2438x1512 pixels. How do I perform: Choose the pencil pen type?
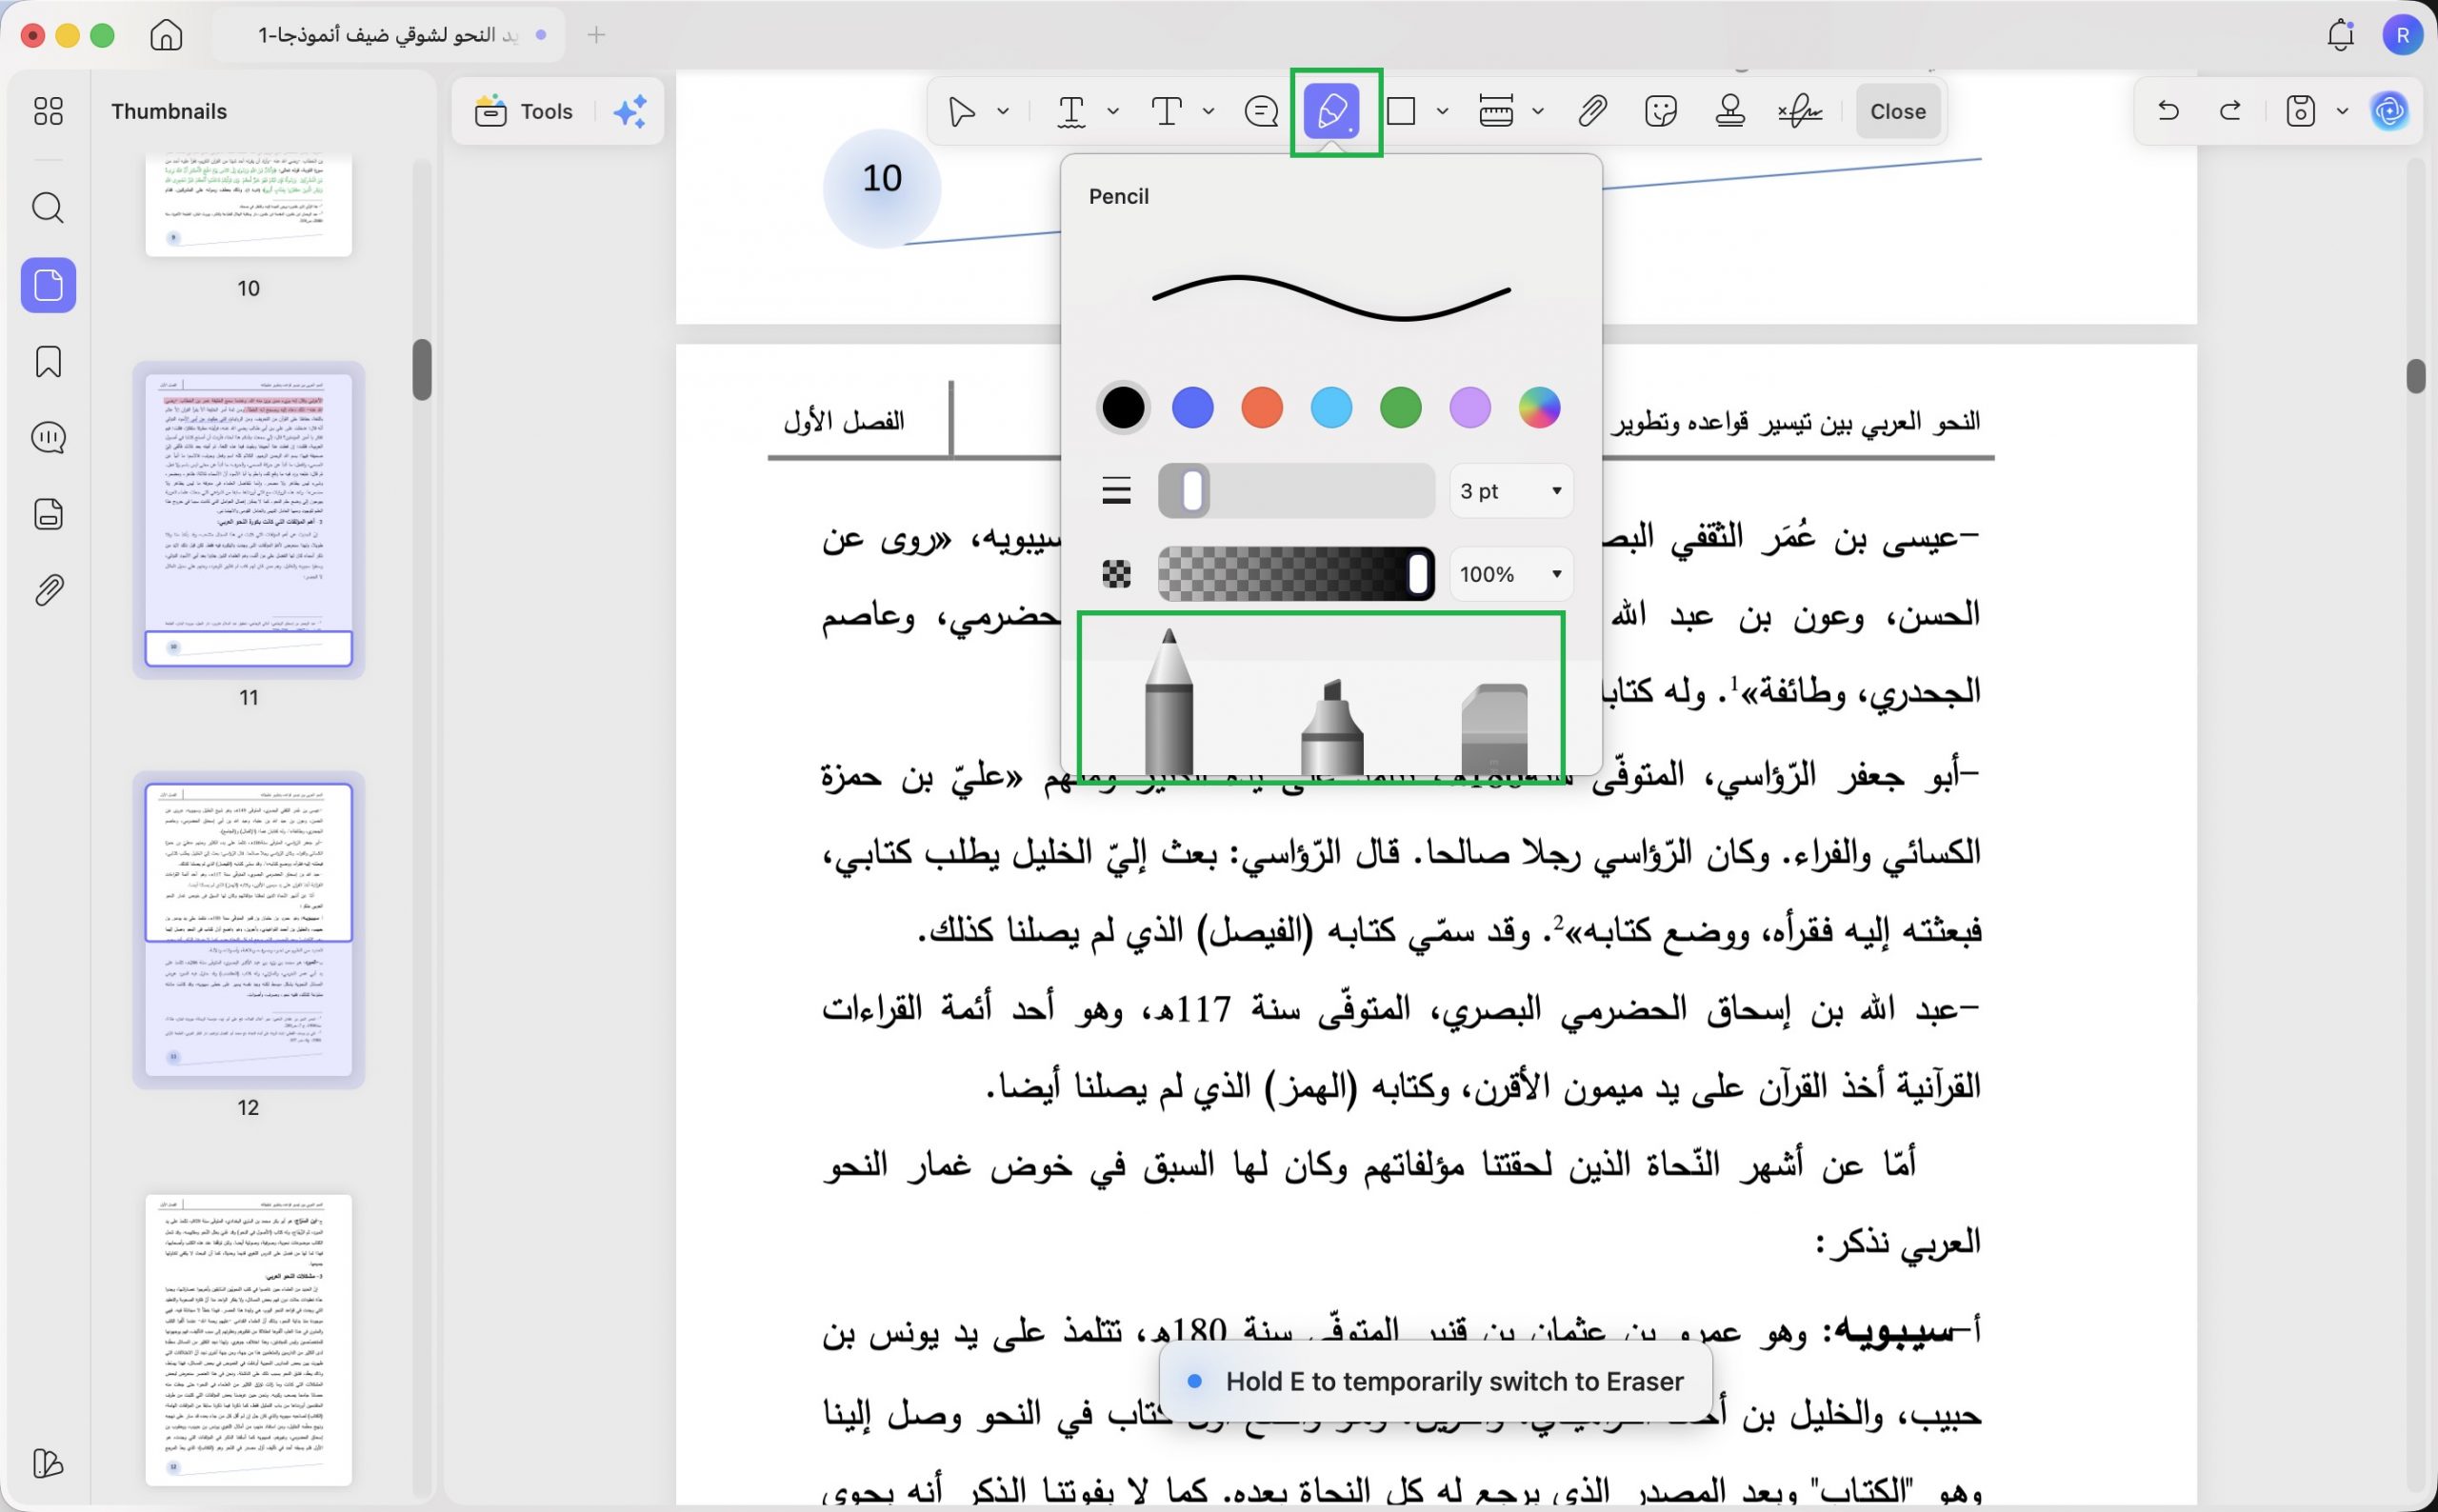(1168, 703)
